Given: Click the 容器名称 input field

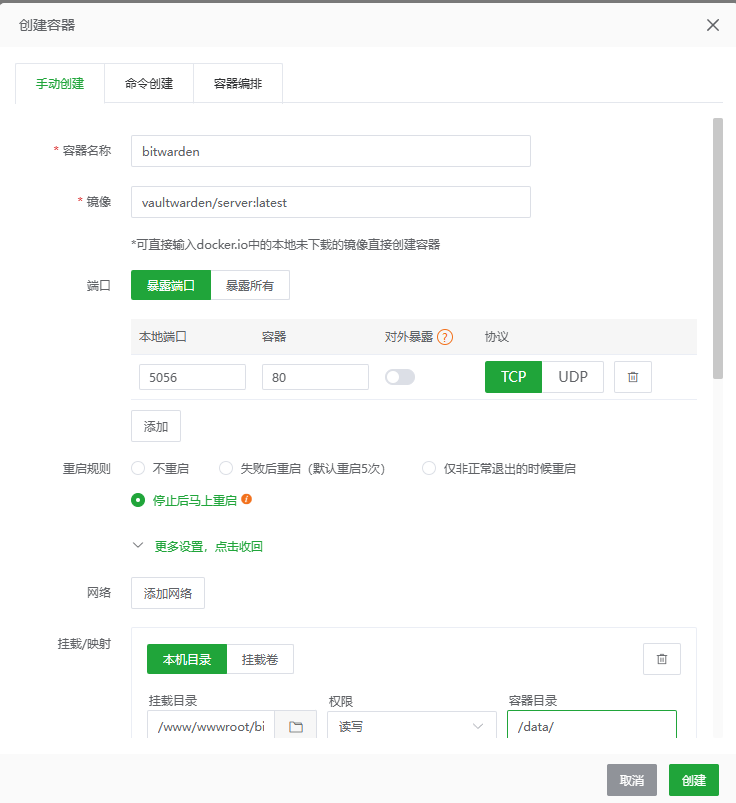Looking at the screenshot, I should click(330, 151).
